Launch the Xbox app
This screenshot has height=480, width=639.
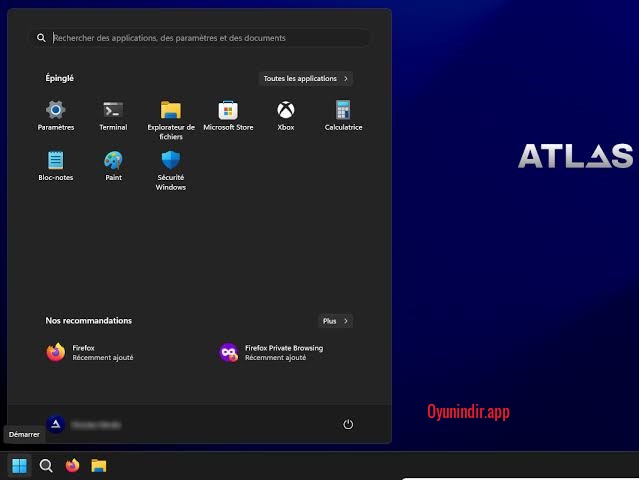pyautogui.click(x=286, y=115)
